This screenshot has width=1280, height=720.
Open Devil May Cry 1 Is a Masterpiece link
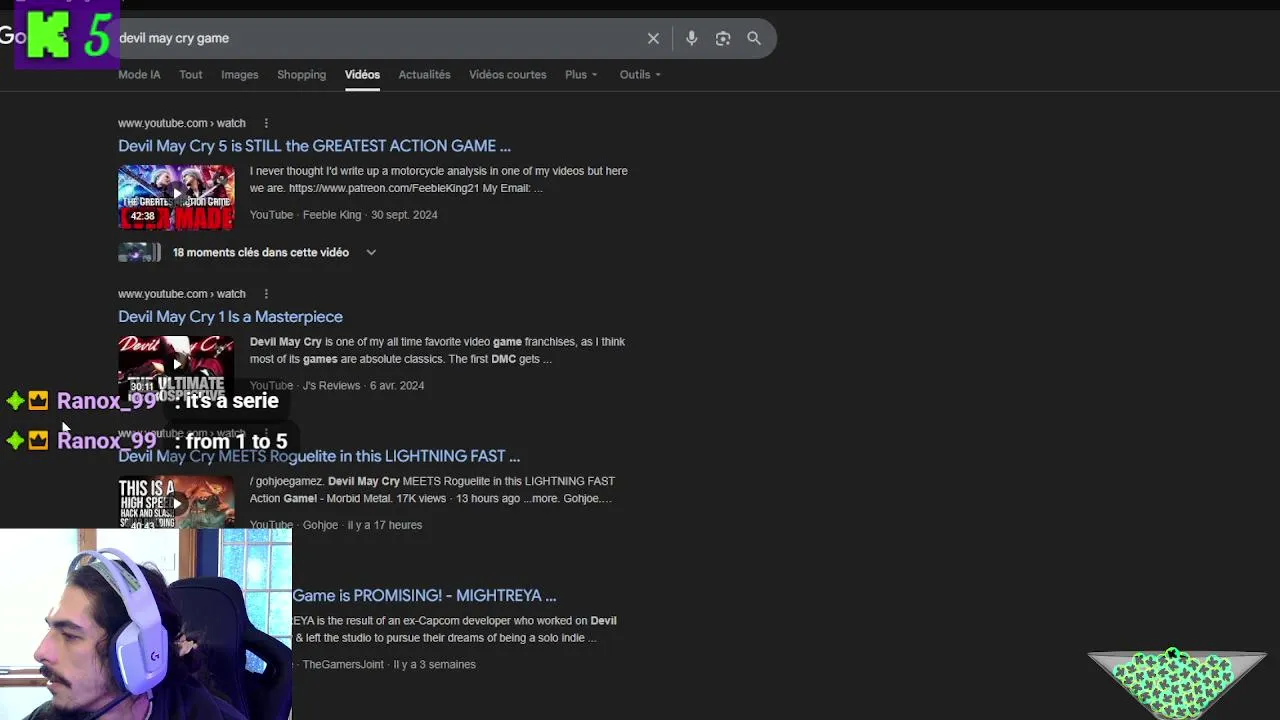[230, 317]
